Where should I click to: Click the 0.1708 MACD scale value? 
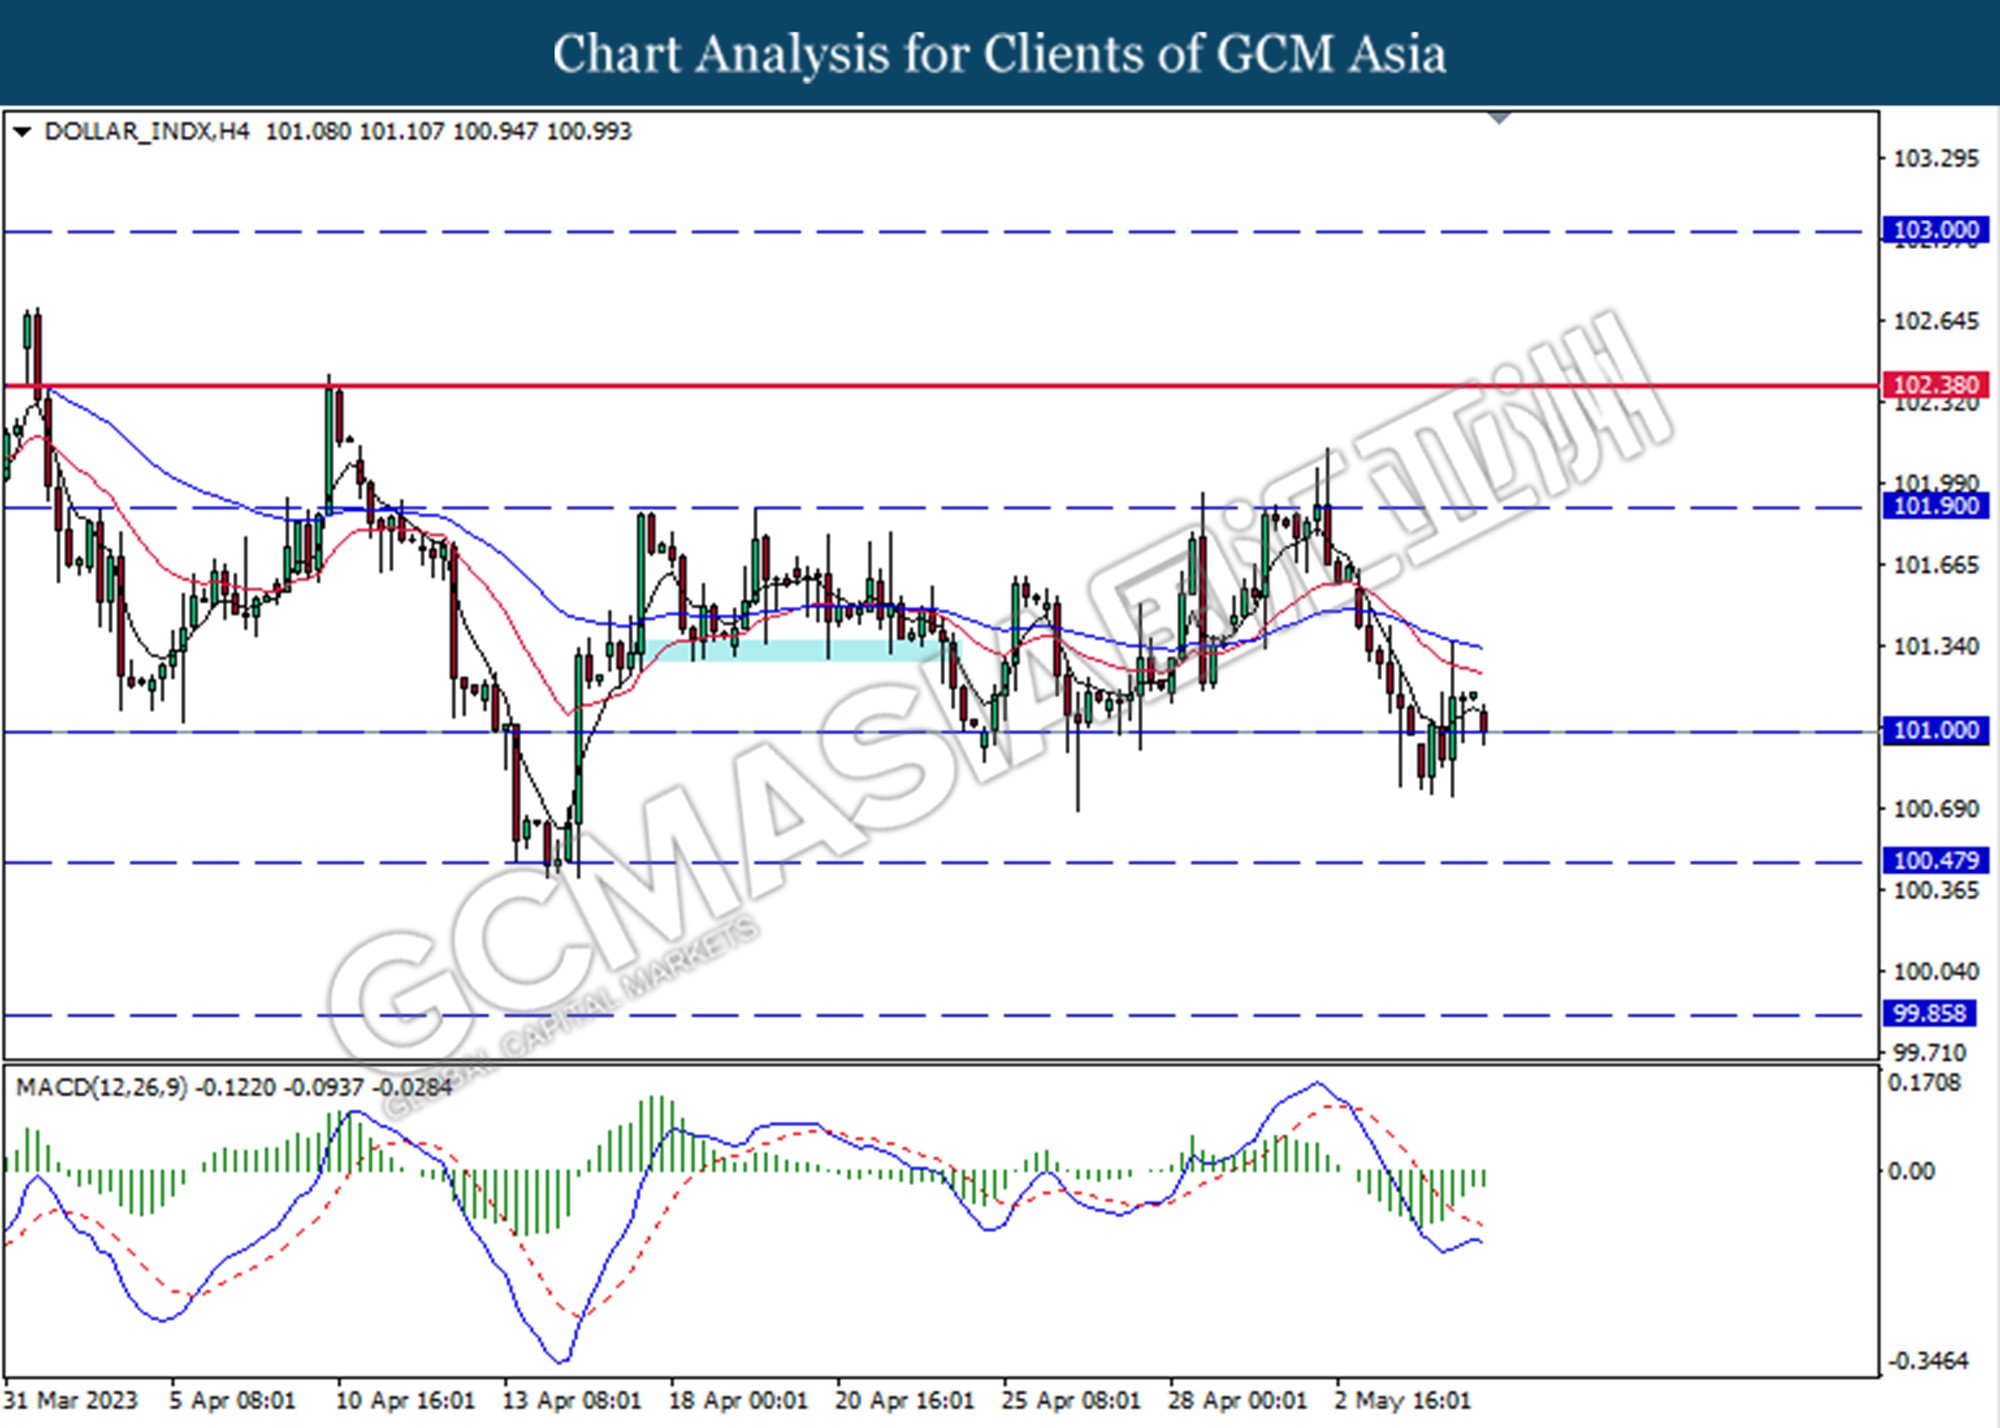[1924, 1082]
